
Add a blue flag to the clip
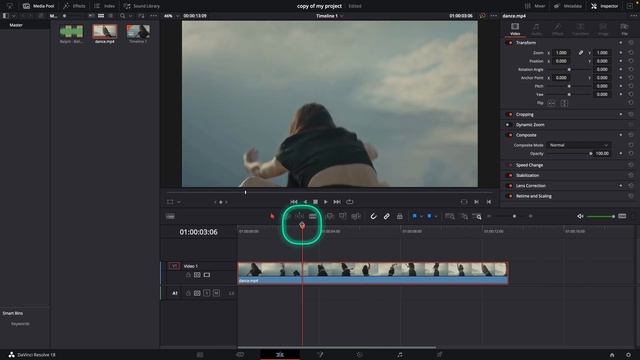[x=414, y=216]
